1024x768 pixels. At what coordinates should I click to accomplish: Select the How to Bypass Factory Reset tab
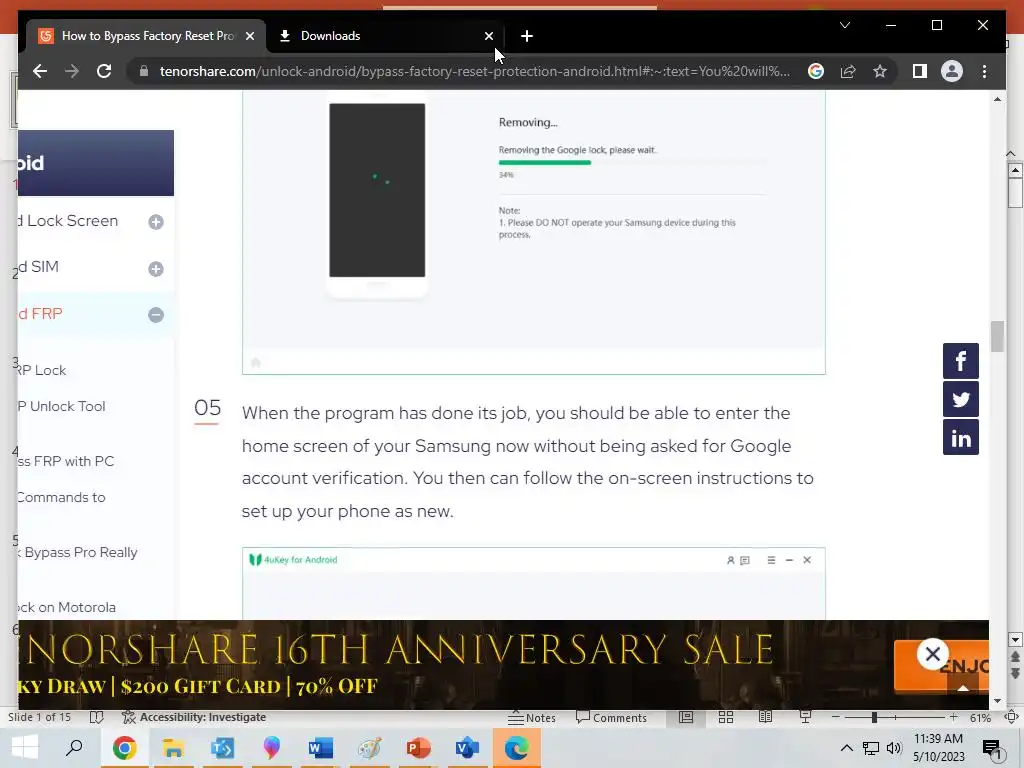tap(145, 36)
